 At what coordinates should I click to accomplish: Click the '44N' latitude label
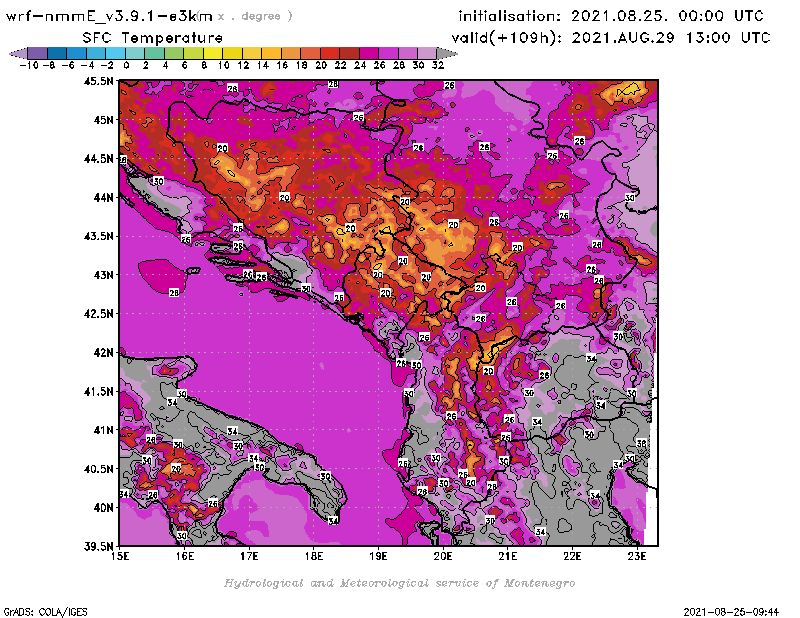tap(103, 197)
